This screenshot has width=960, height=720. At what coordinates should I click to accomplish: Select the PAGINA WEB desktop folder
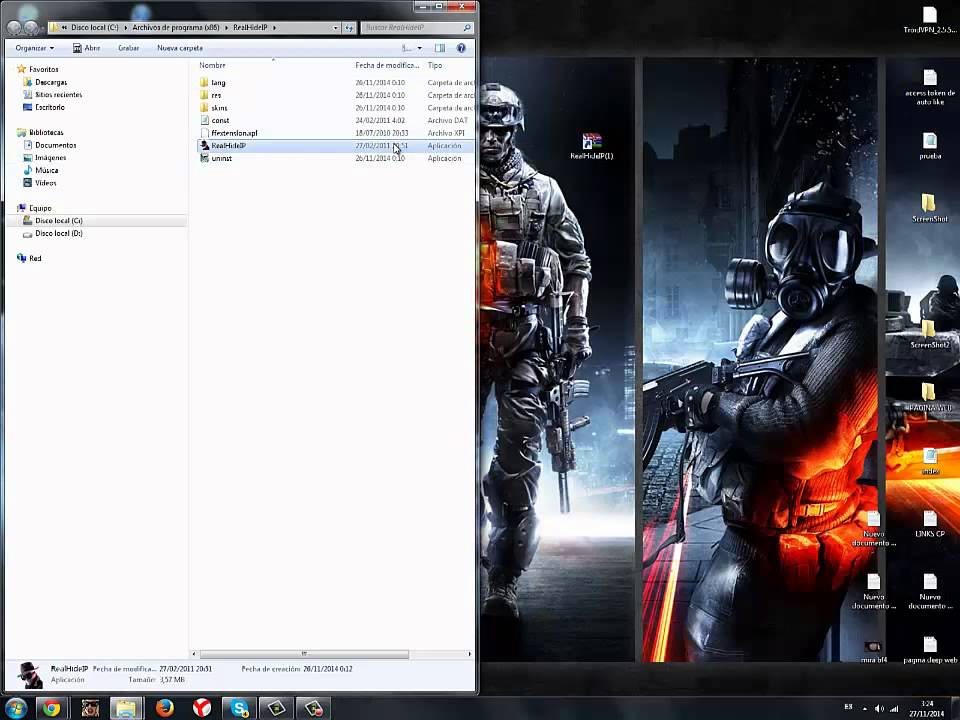(929, 397)
